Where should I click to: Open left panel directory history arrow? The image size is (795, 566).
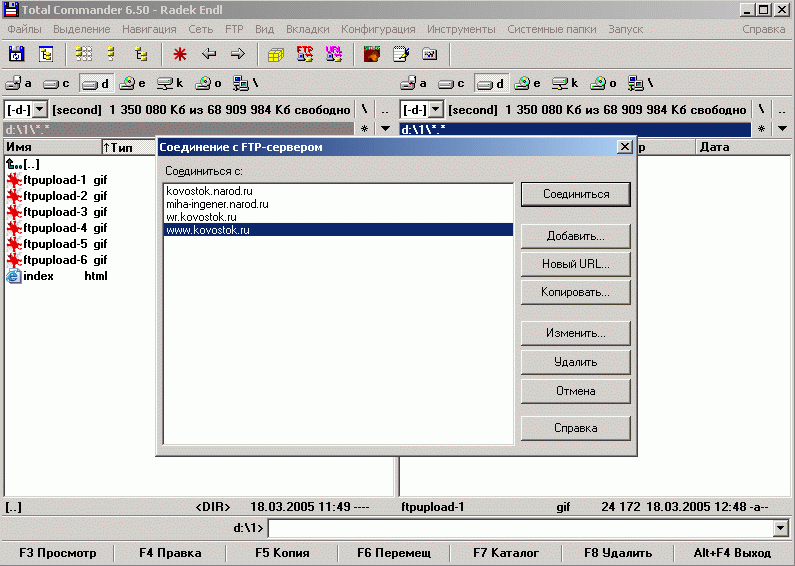tap(385, 129)
